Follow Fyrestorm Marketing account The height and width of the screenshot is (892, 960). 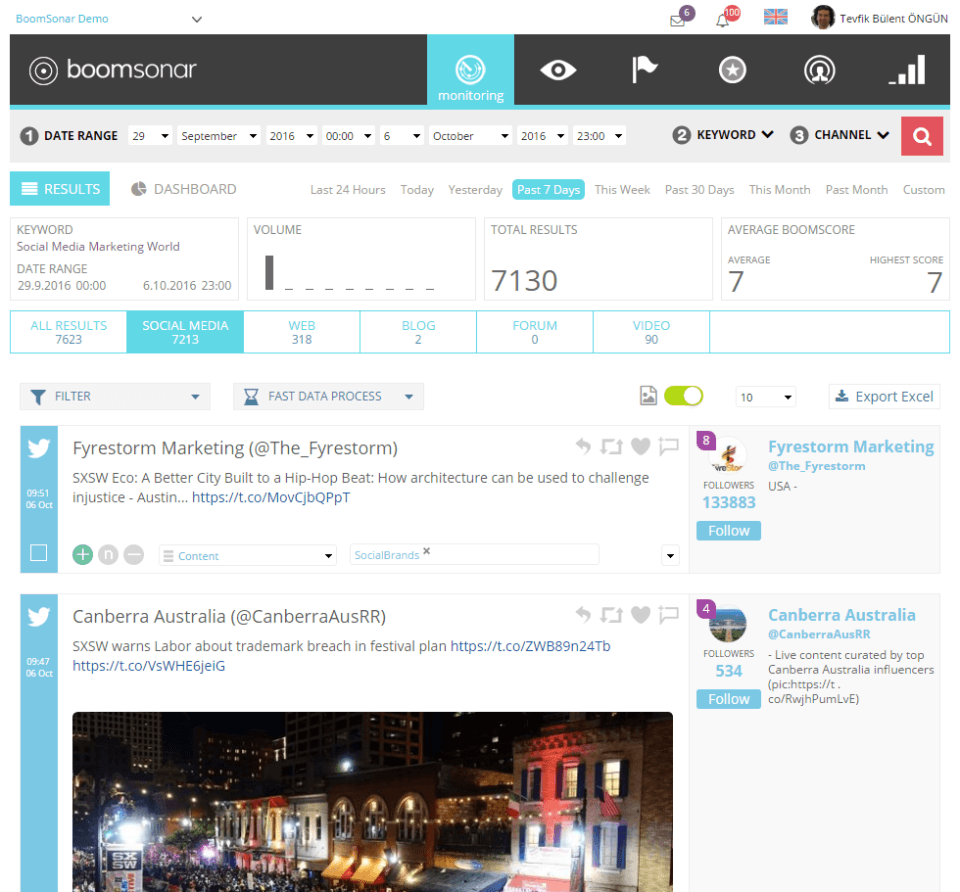coord(729,531)
